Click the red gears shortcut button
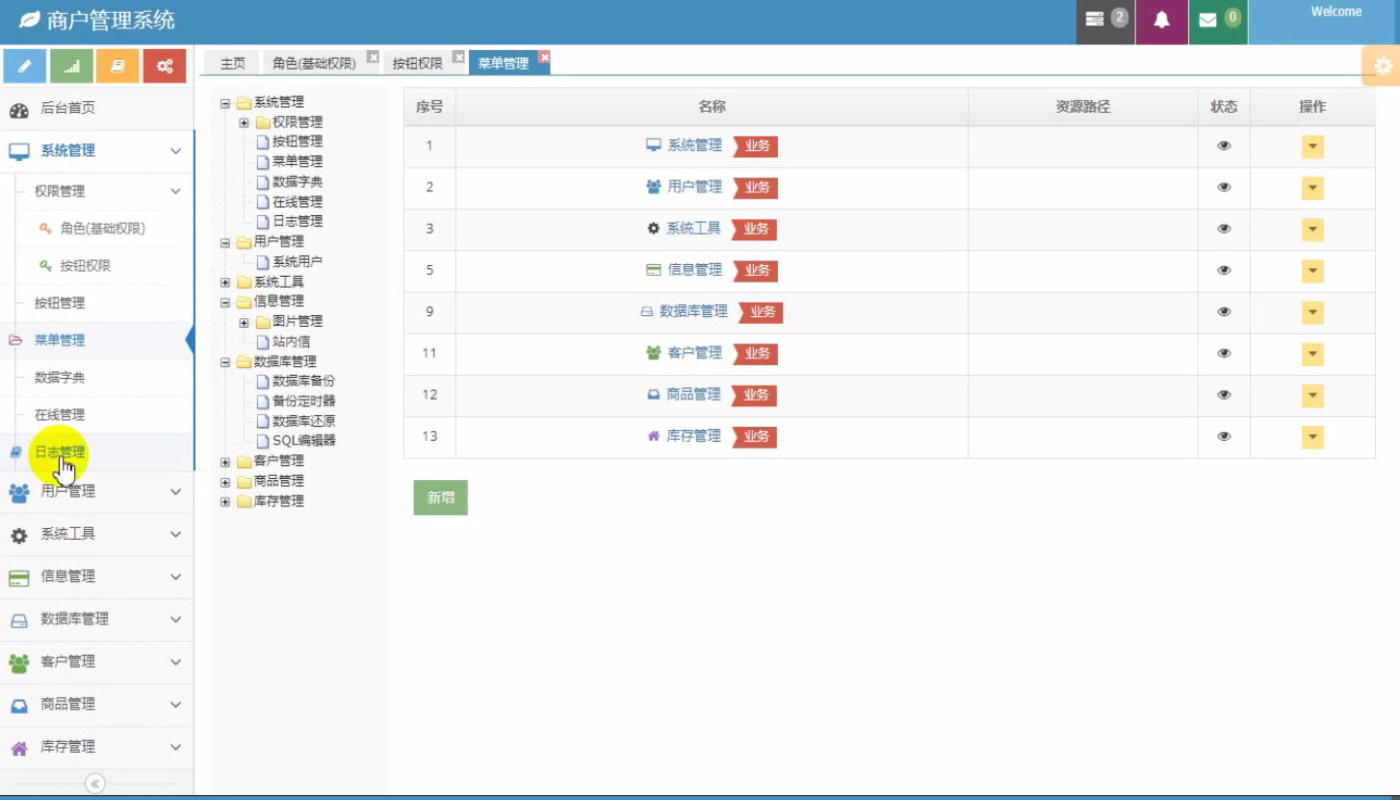This screenshot has height=800, width=1400. click(164, 66)
